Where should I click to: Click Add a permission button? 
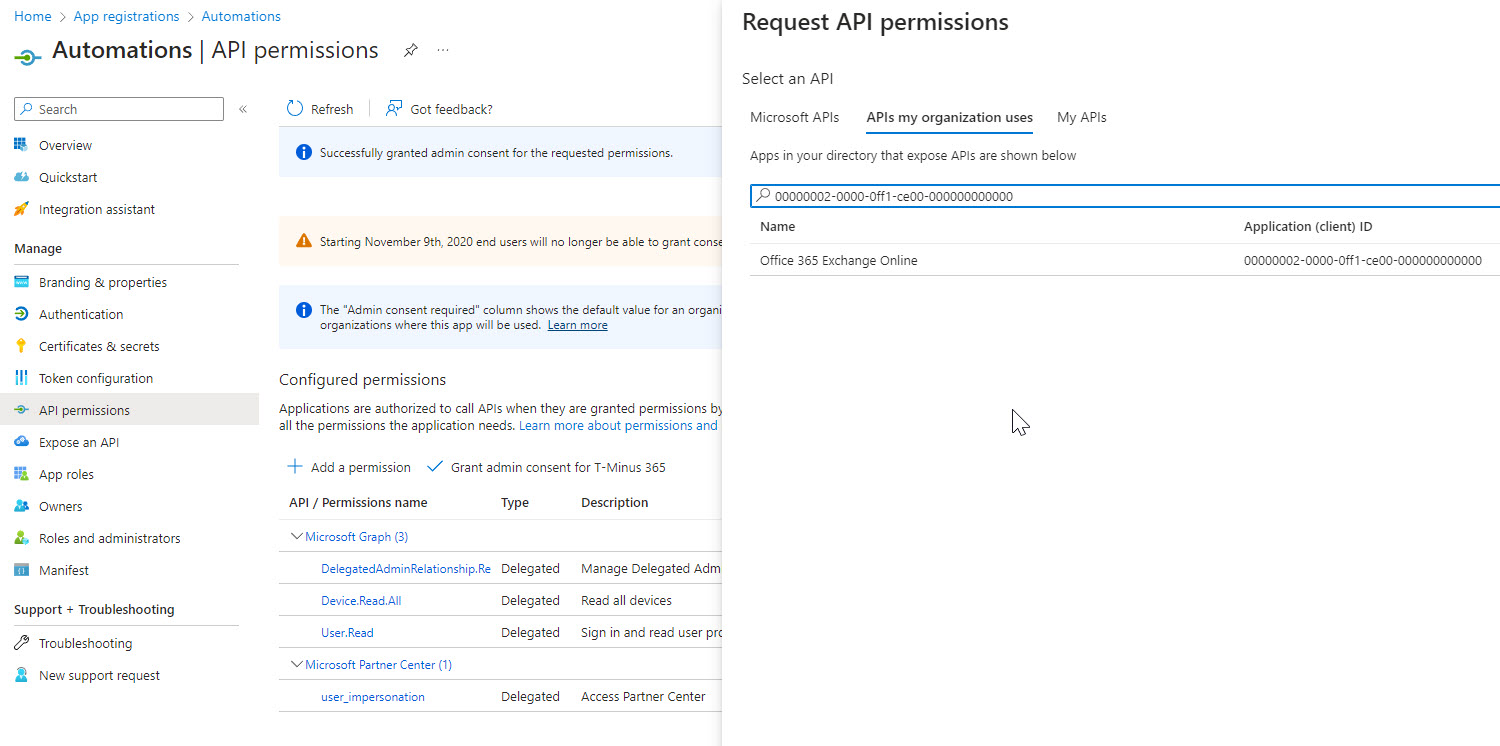coord(350,467)
